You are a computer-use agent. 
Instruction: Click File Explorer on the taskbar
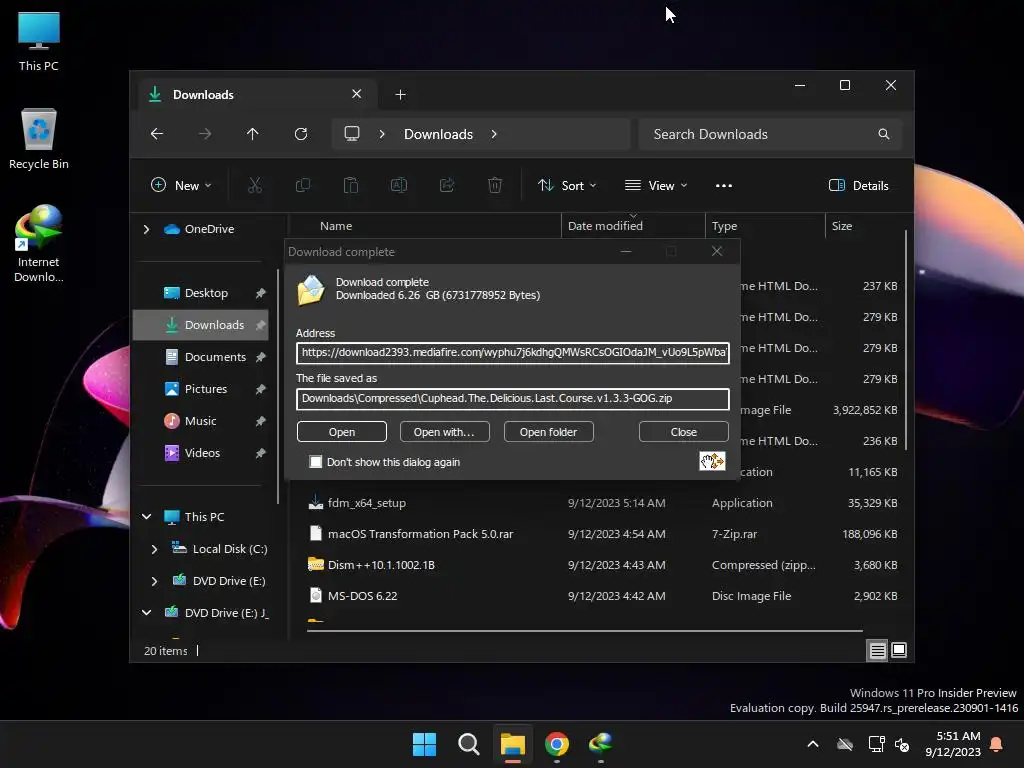coord(513,744)
